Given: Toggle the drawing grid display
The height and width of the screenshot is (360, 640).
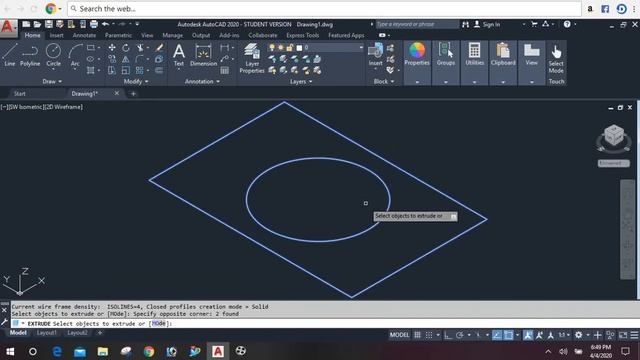Looking at the screenshot, I should pos(417,335).
